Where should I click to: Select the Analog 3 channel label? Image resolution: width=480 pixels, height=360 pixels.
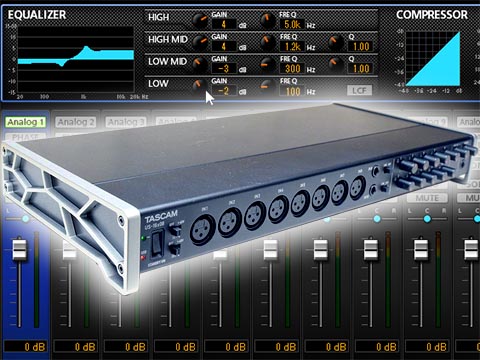click(125, 122)
